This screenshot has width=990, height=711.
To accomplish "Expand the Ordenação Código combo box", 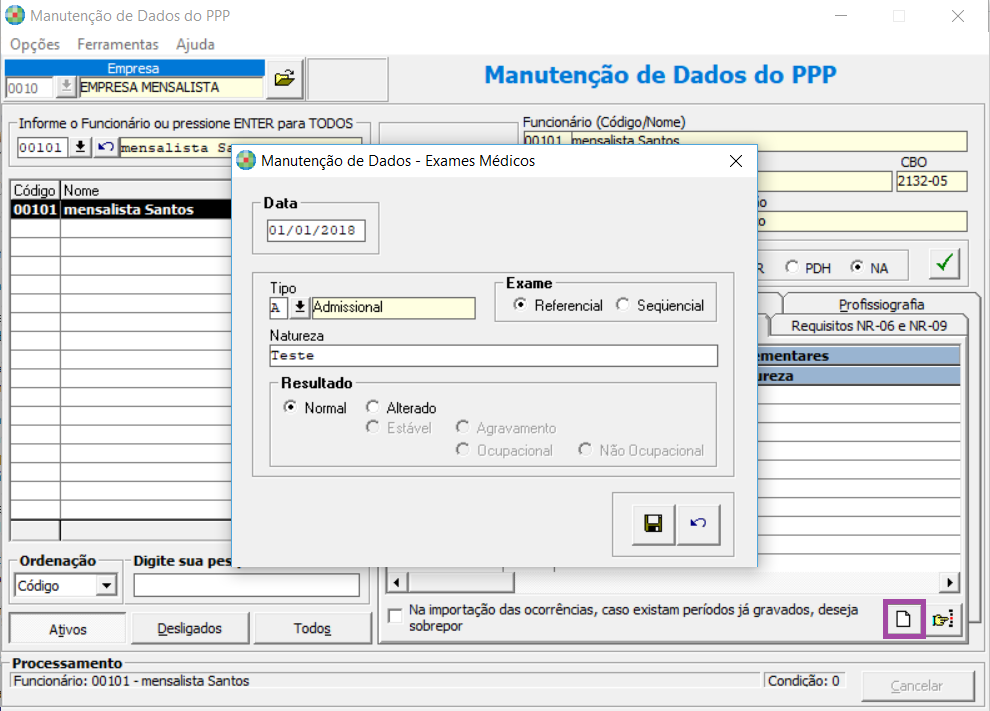I will tap(107, 585).
